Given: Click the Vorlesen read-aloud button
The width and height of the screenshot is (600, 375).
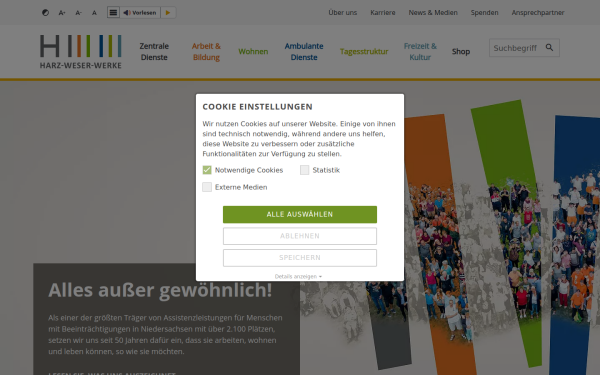Looking at the screenshot, I should pos(140,13).
